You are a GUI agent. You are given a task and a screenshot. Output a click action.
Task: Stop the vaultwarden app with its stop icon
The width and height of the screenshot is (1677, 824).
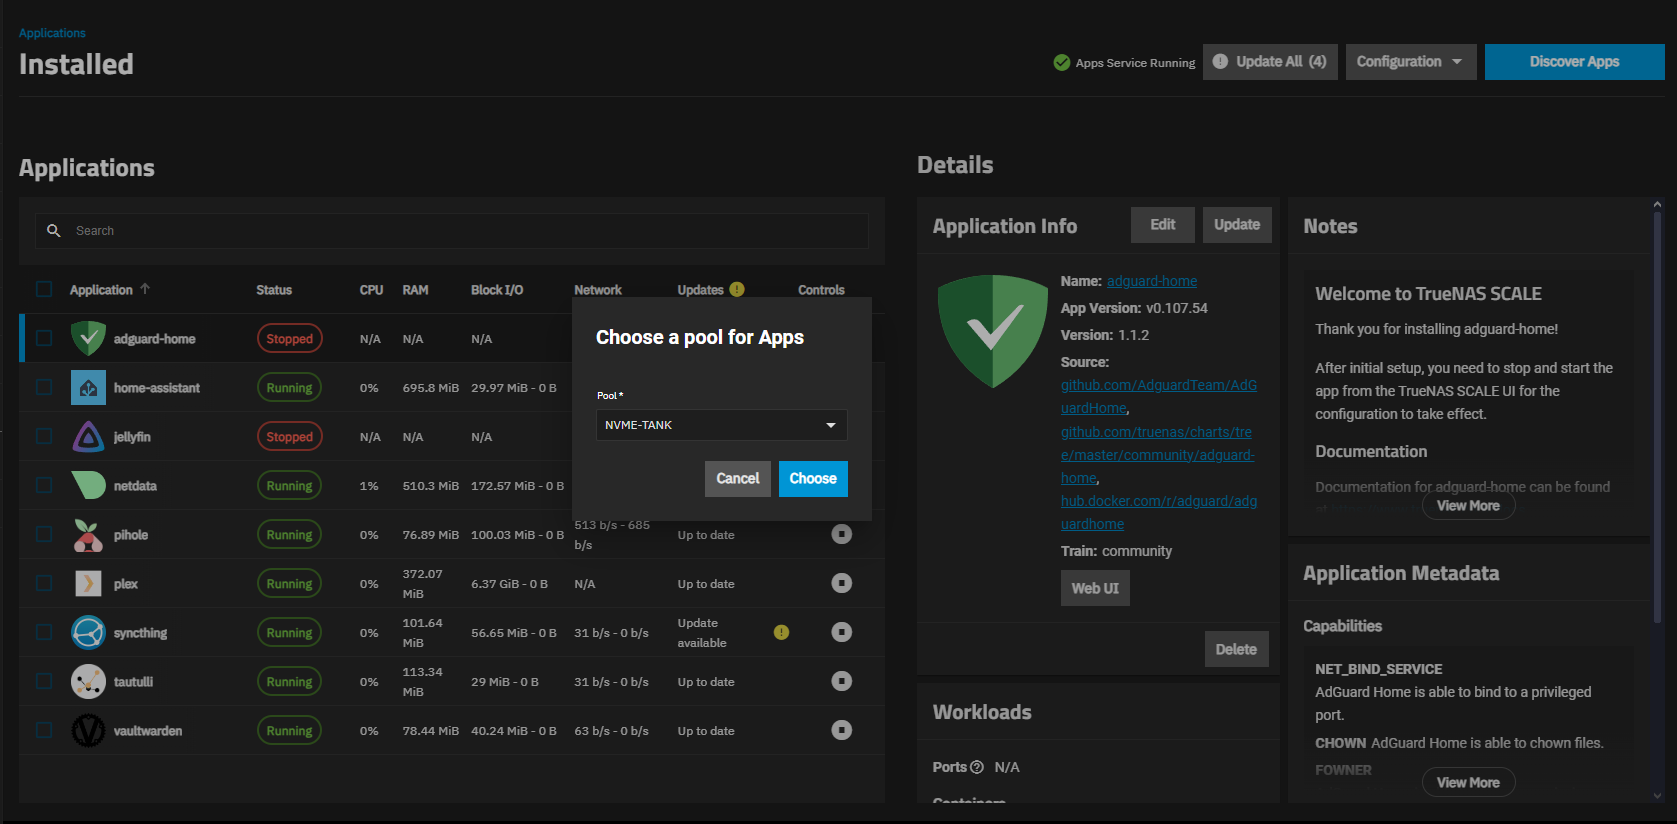click(842, 730)
